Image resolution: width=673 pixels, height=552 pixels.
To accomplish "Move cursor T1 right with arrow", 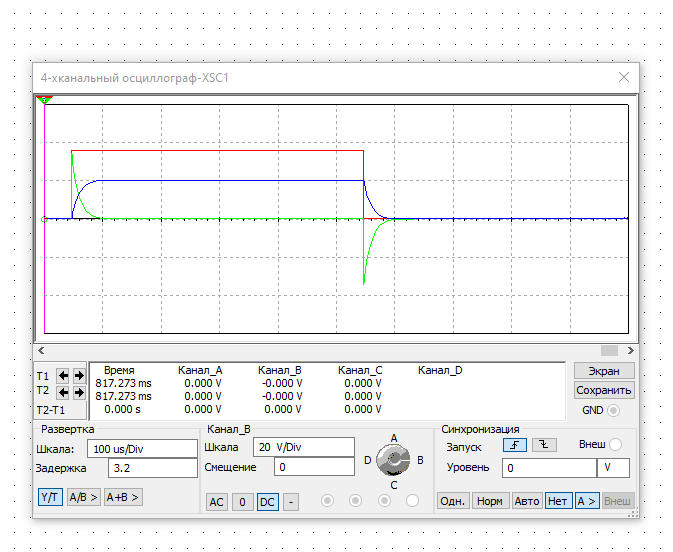I will point(79,376).
